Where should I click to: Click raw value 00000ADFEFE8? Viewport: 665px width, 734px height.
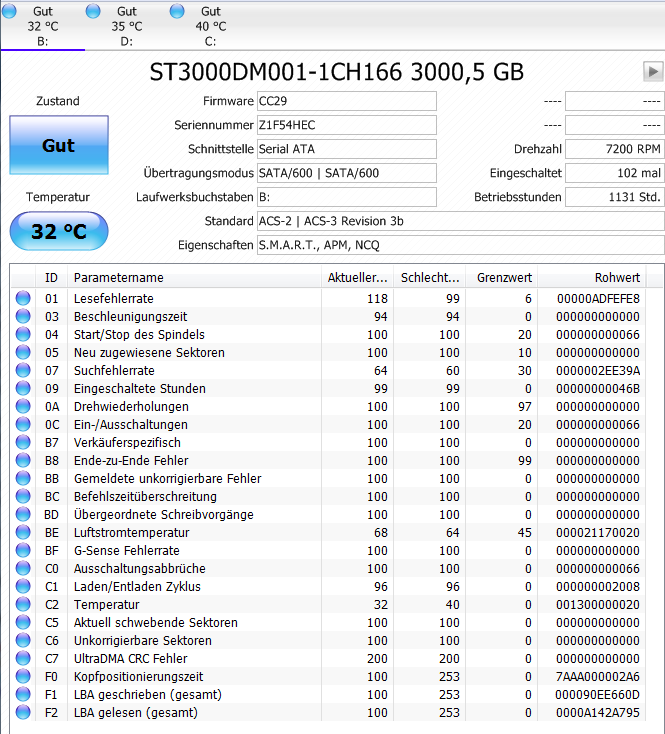coord(598,298)
